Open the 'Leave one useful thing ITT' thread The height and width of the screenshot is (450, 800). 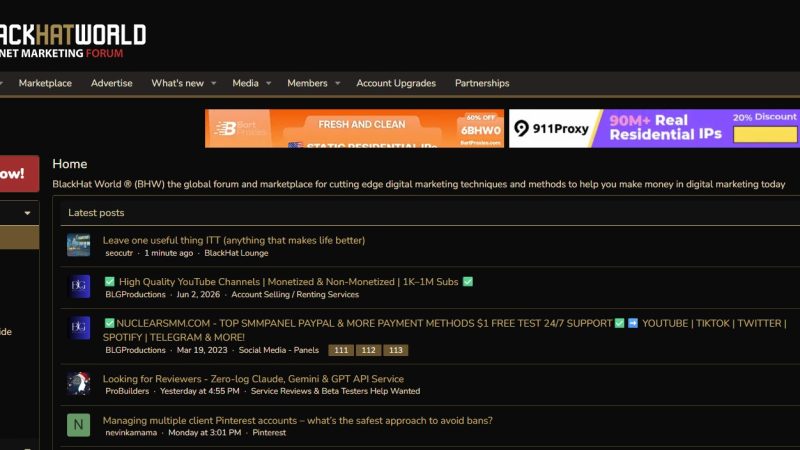pos(234,240)
